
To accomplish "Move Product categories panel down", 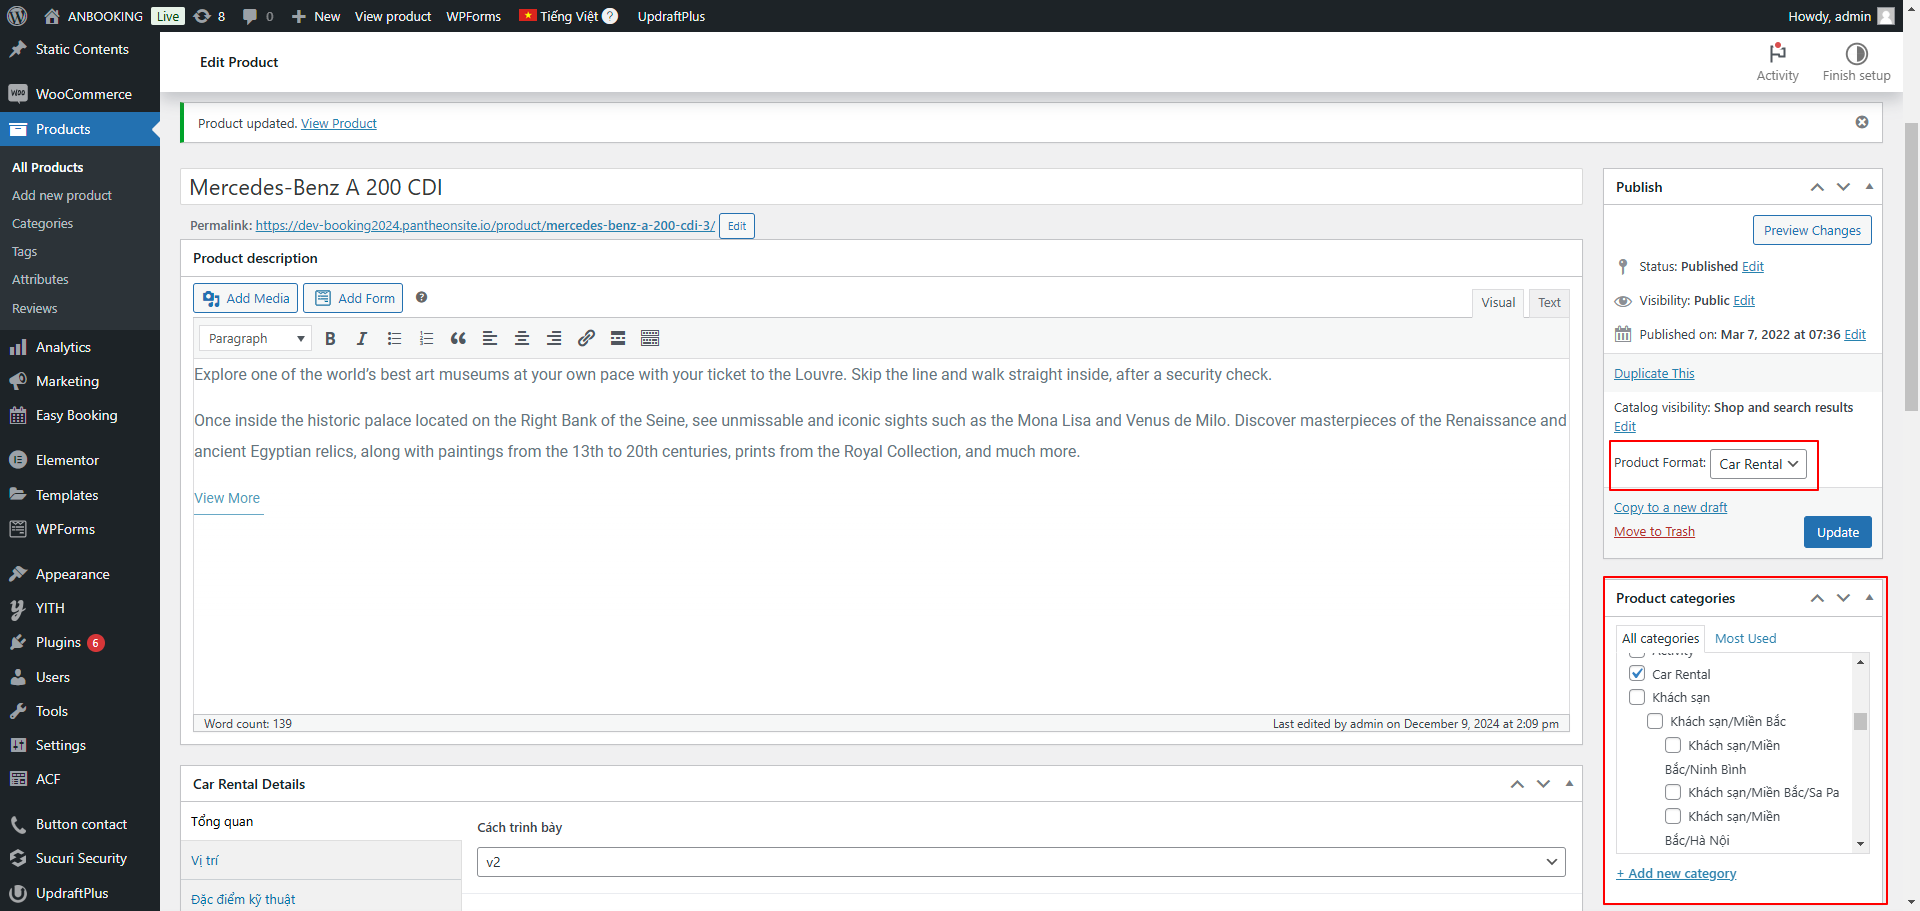I will [1843, 598].
